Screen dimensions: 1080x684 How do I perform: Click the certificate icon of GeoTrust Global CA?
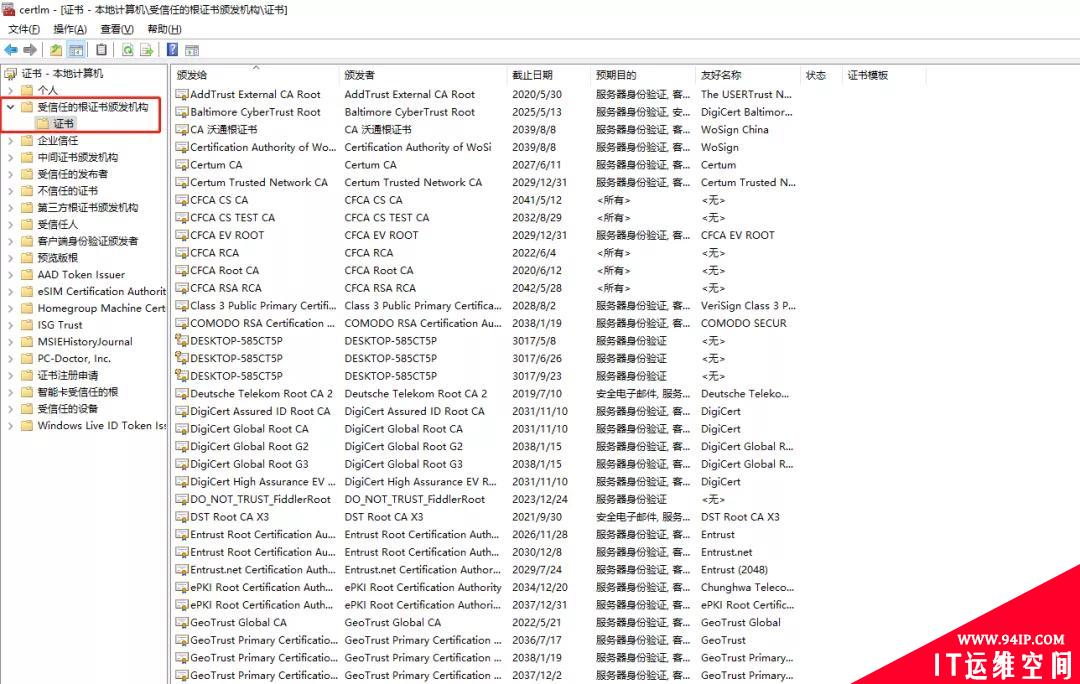pos(182,622)
